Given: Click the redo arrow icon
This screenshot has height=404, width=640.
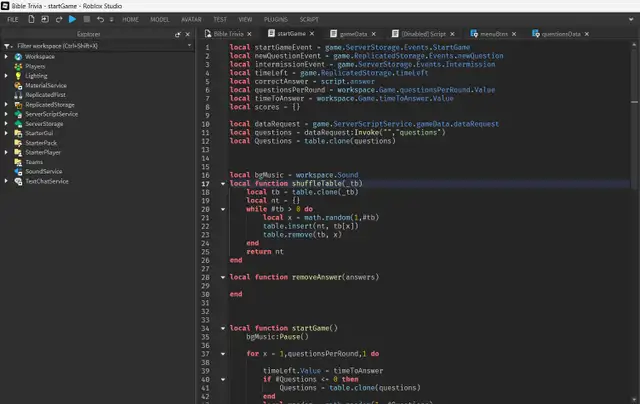Looking at the screenshot, I should pyautogui.click(x=59, y=19).
